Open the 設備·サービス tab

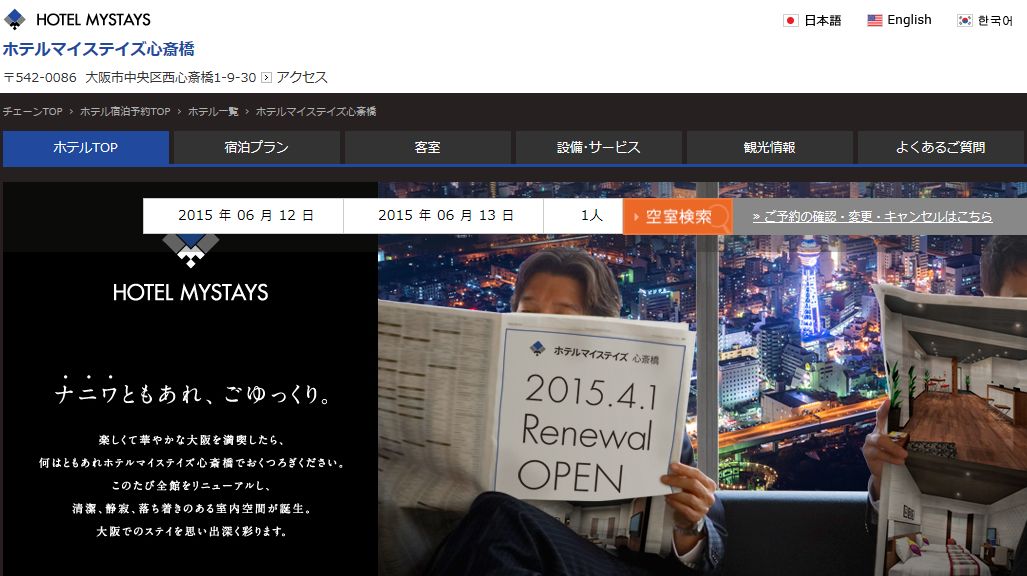(x=599, y=147)
